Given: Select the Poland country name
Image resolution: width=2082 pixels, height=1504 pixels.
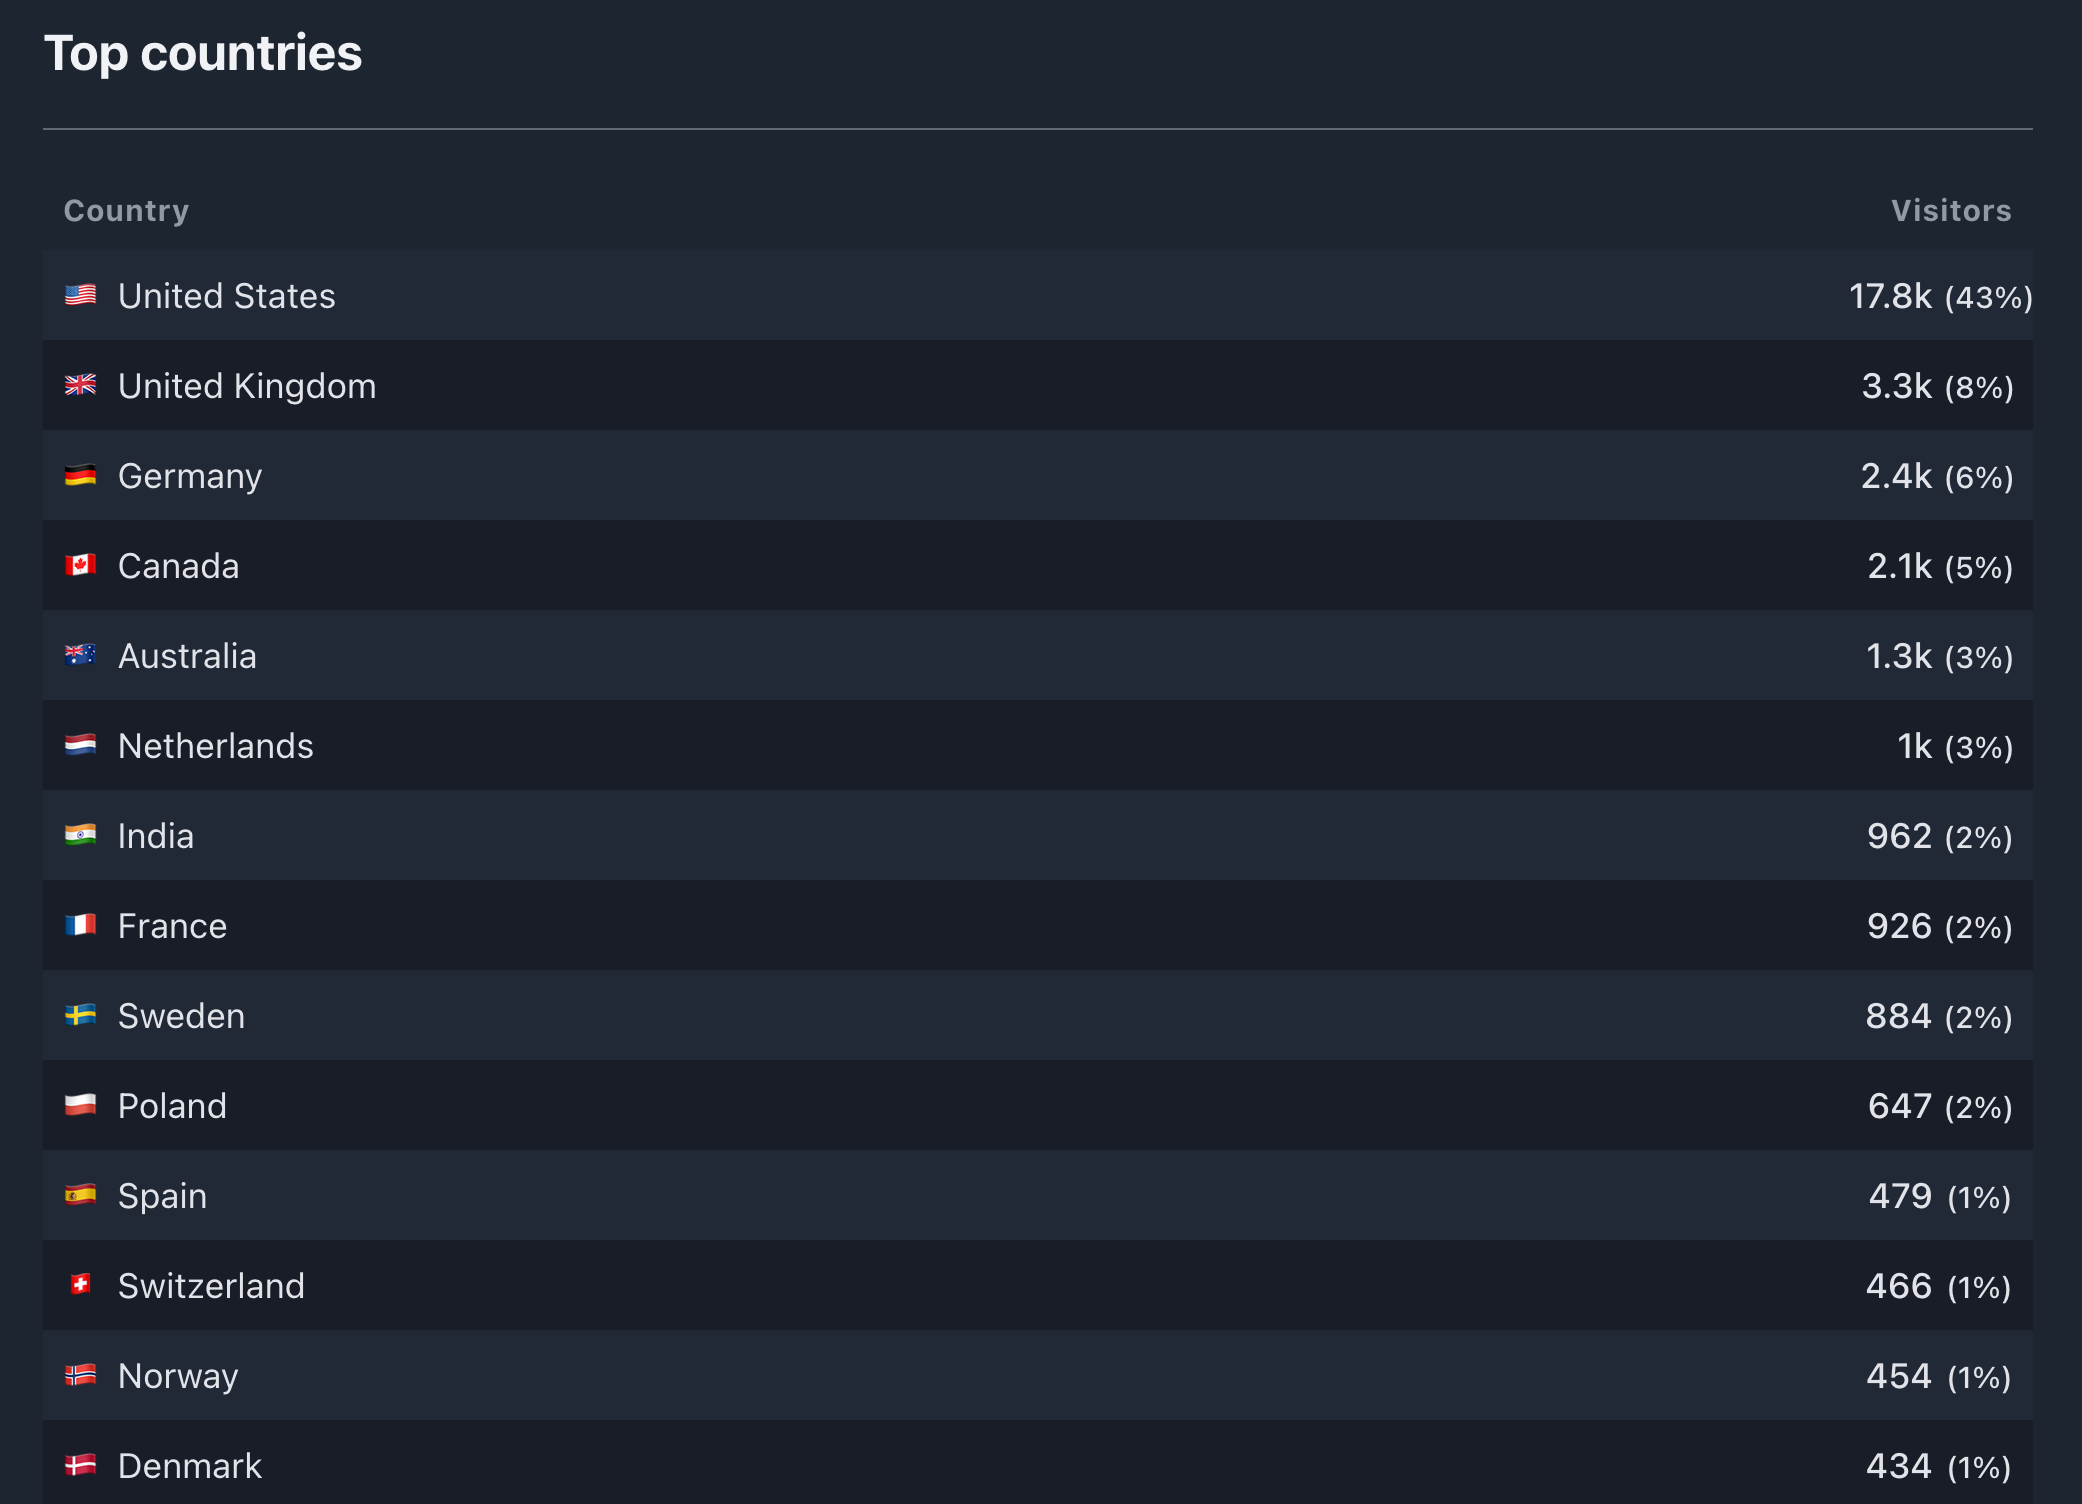Looking at the screenshot, I should (172, 1106).
